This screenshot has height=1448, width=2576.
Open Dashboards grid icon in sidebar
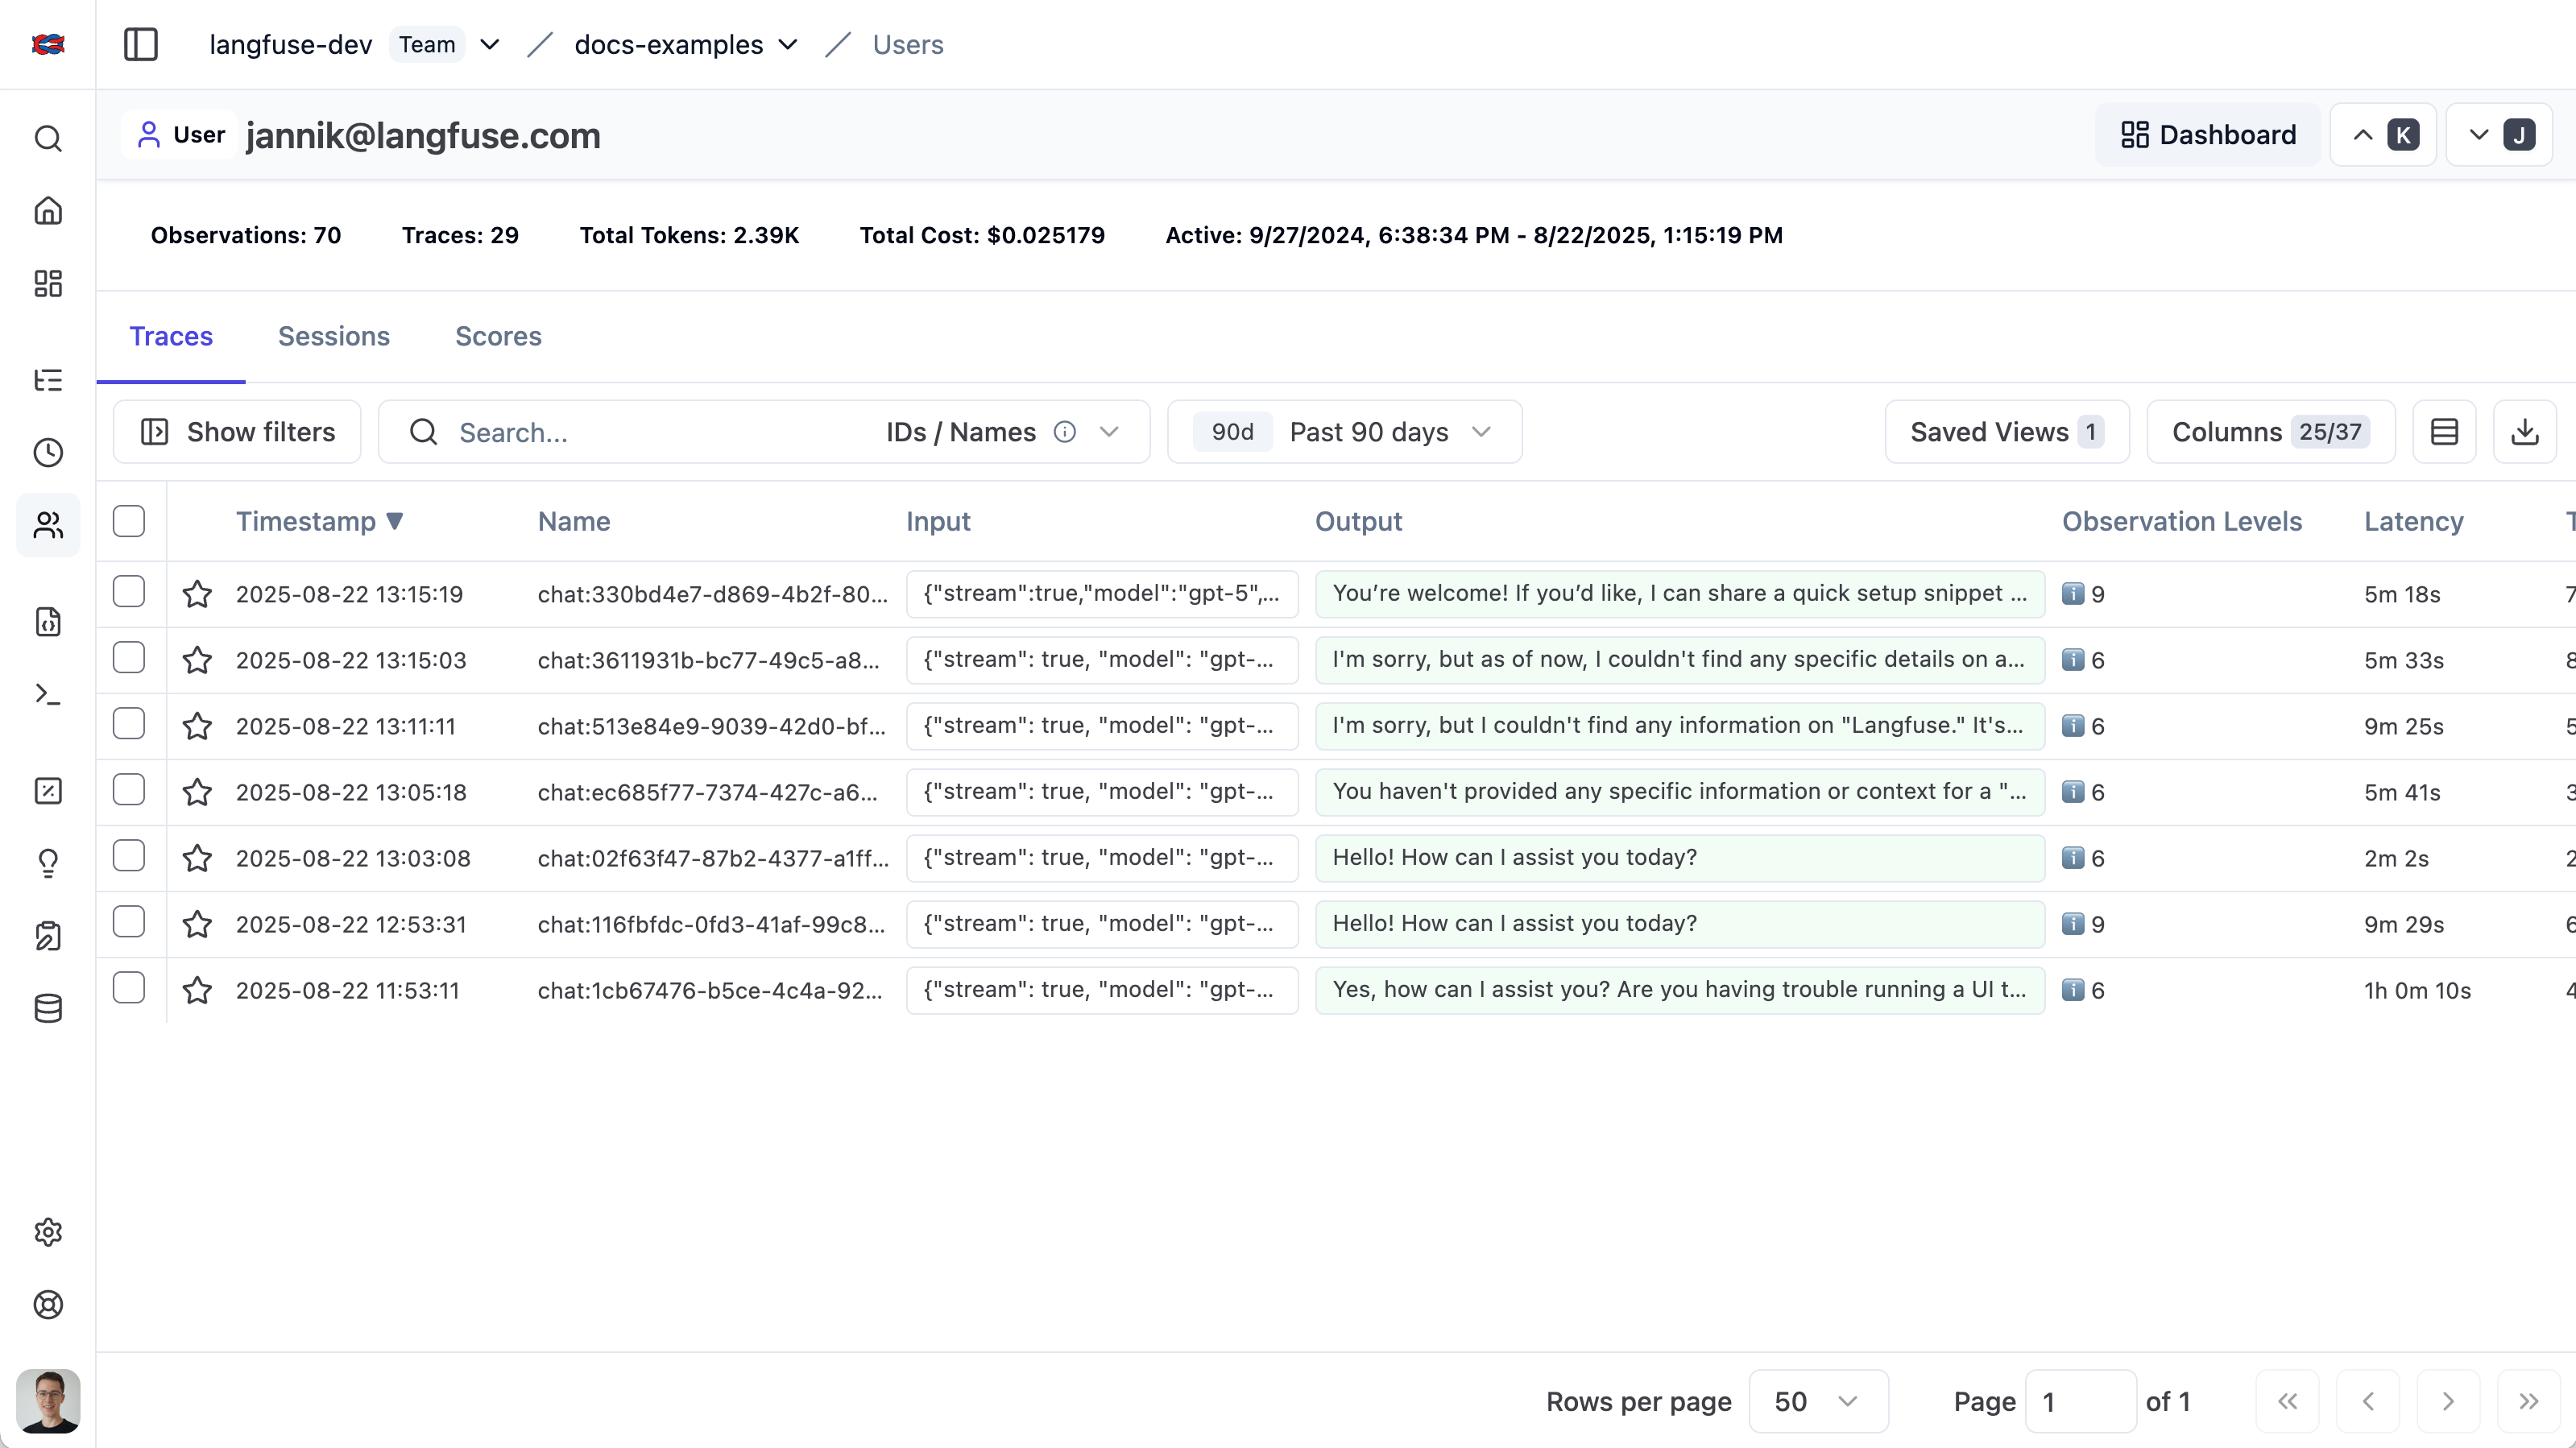(x=48, y=283)
